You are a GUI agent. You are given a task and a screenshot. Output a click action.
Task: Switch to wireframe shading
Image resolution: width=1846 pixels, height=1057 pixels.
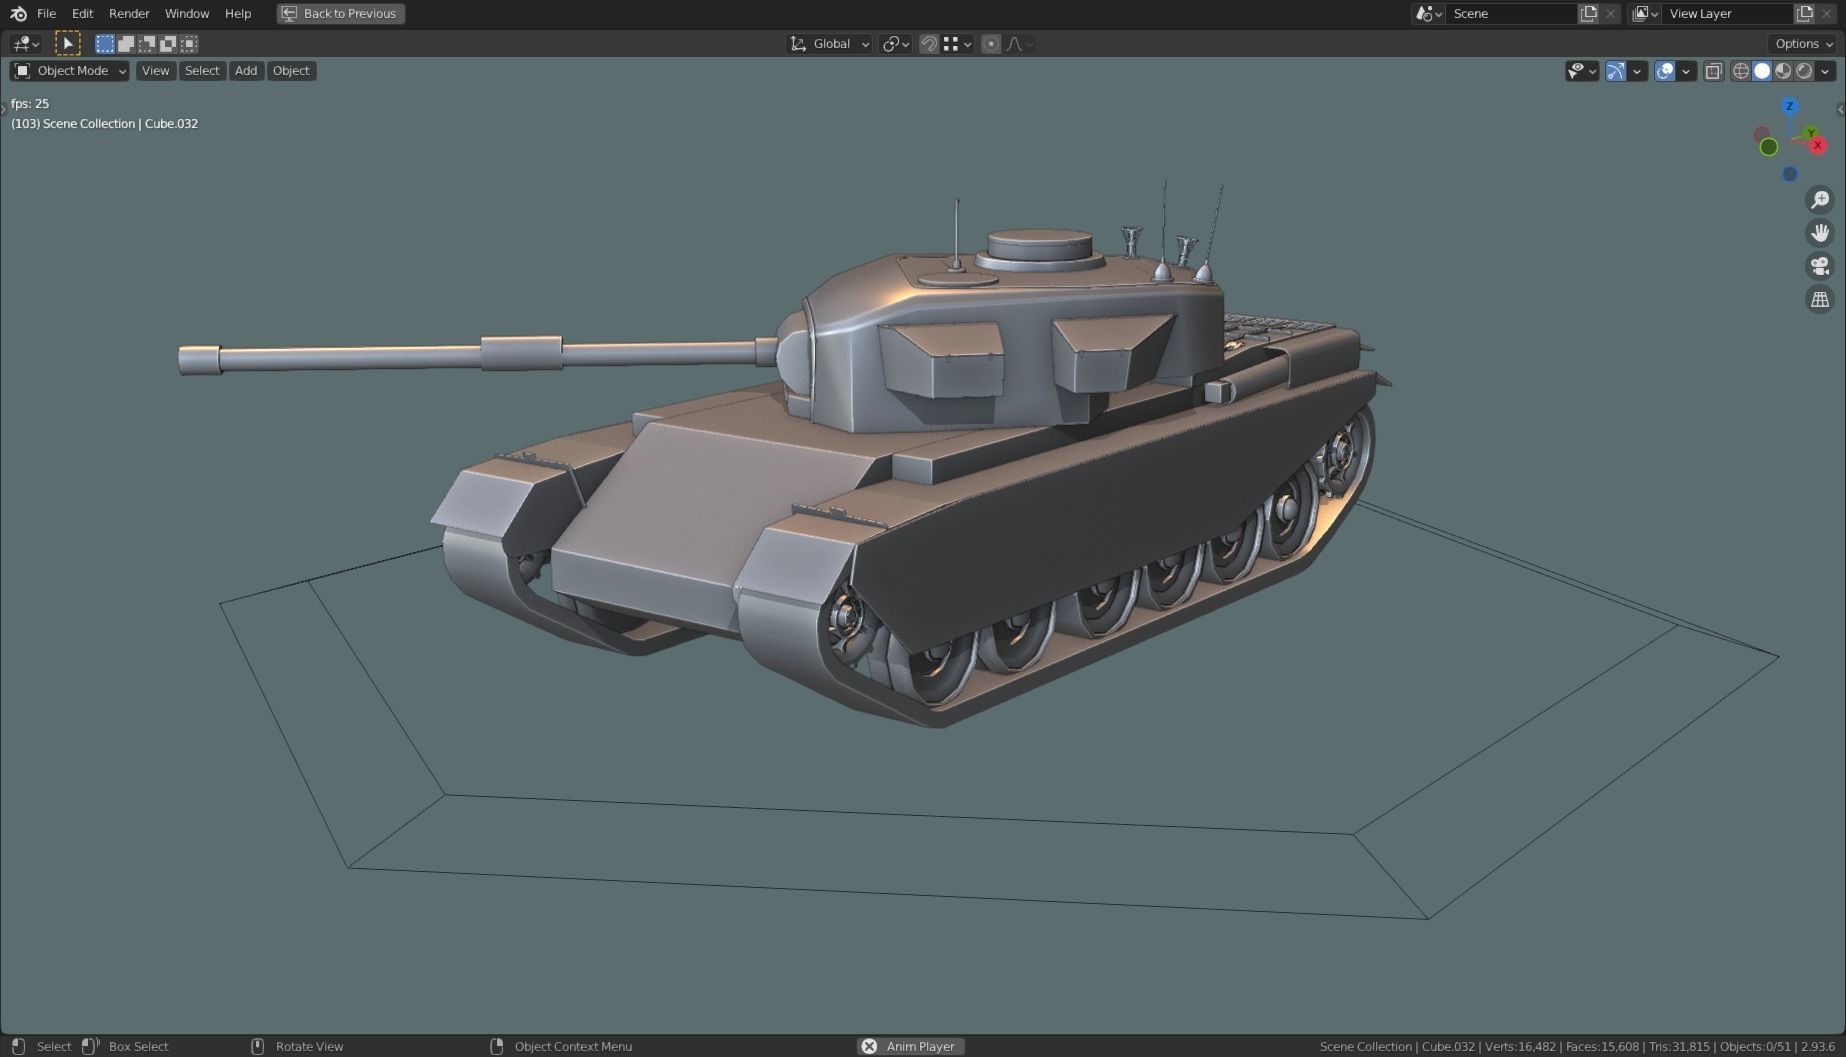coord(1741,71)
